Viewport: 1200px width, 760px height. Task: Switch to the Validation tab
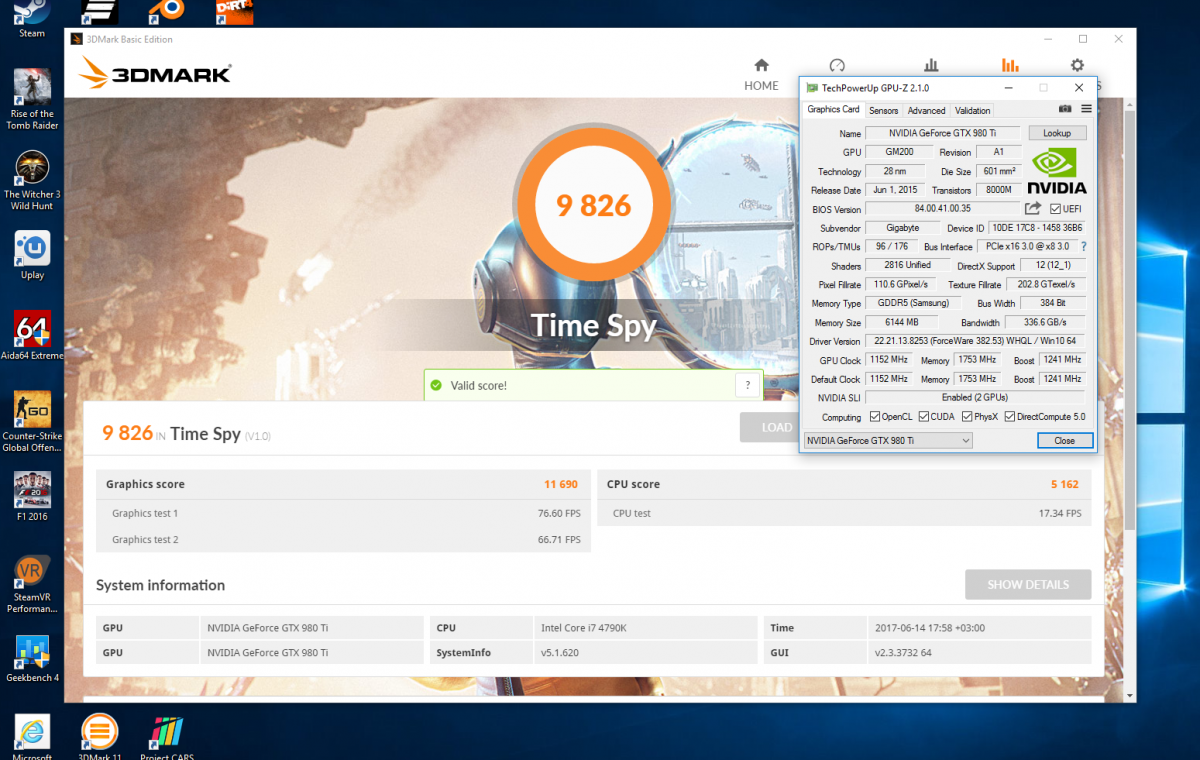972,111
